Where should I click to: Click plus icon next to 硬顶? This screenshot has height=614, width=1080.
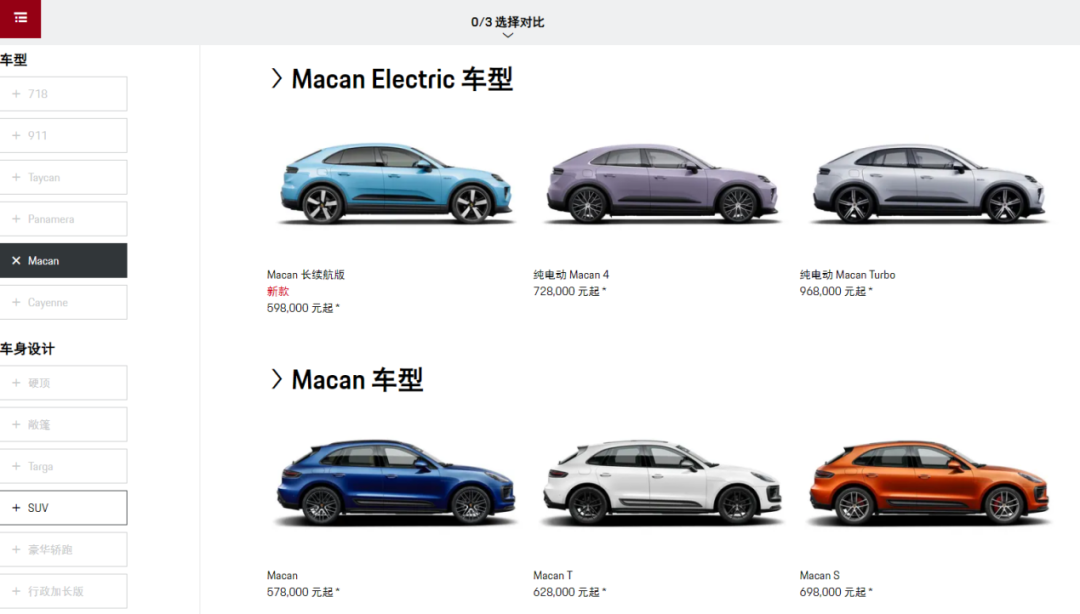tap(16, 382)
